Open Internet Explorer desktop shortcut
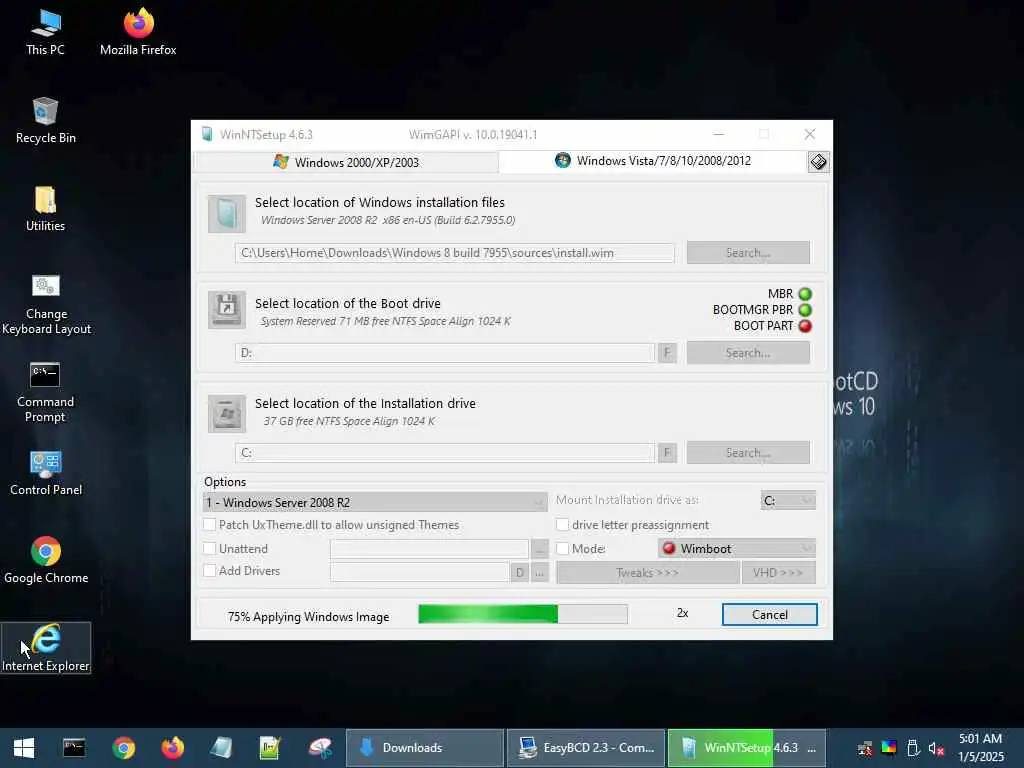Viewport: 1024px width, 768px height. 46,648
